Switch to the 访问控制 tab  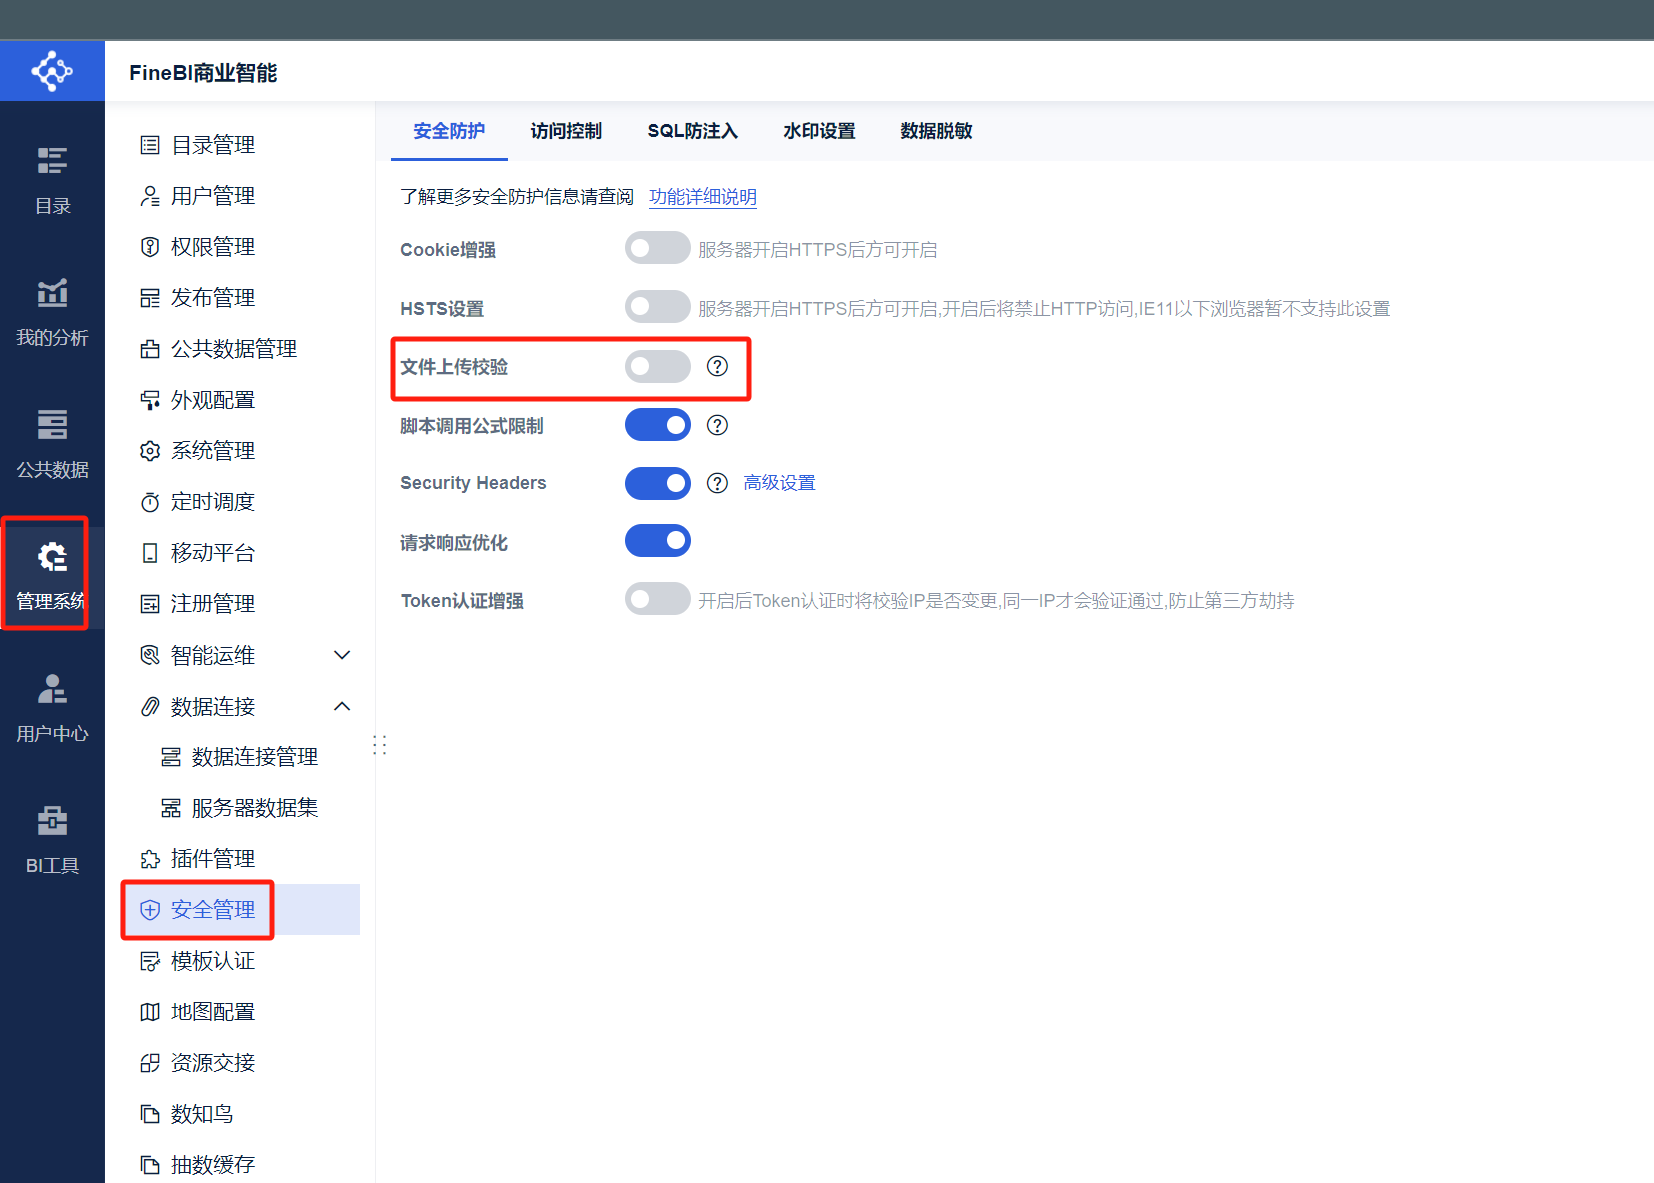coord(566,131)
